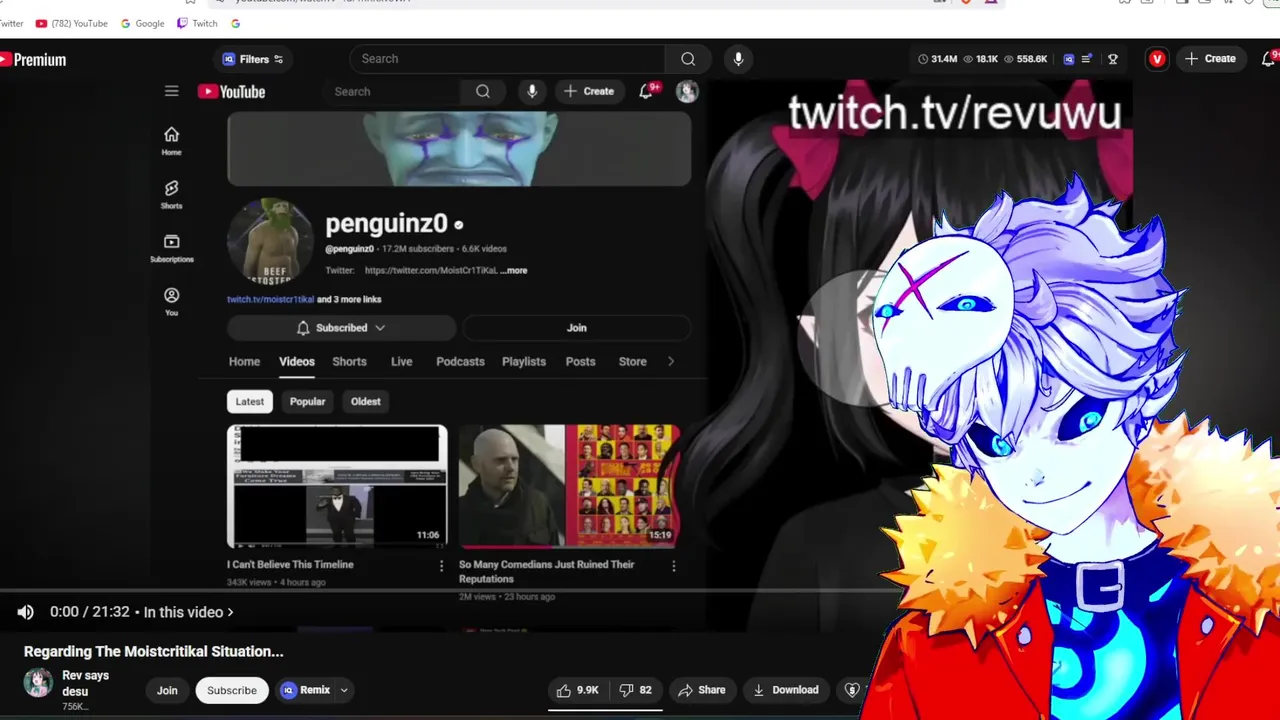Click the You sidebar icon in the video
This screenshot has height=720, width=1280.
point(172,302)
